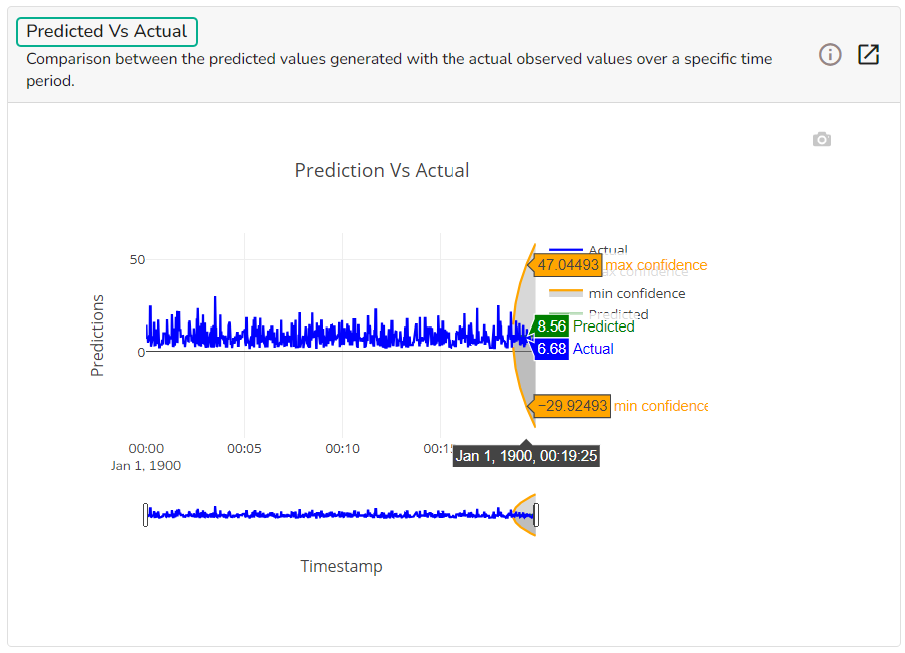Click the blue 6.68 Actual value badge
The image size is (905, 653).
coord(551,348)
